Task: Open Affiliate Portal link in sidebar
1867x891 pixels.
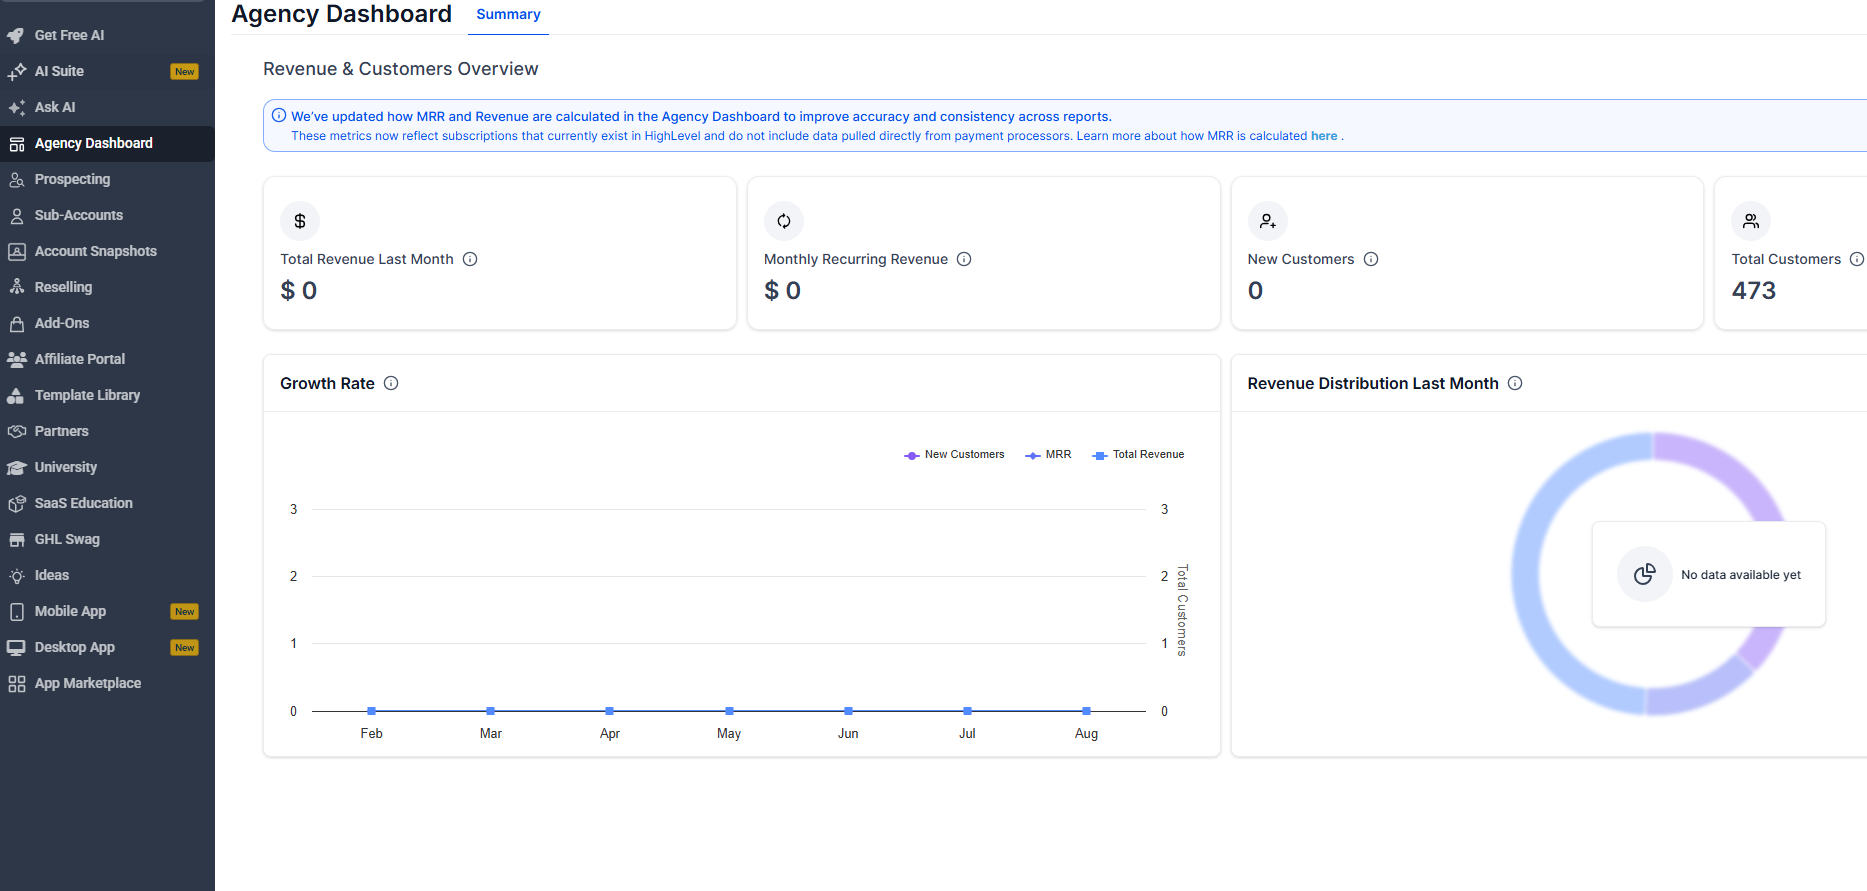Action: point(107,359)
